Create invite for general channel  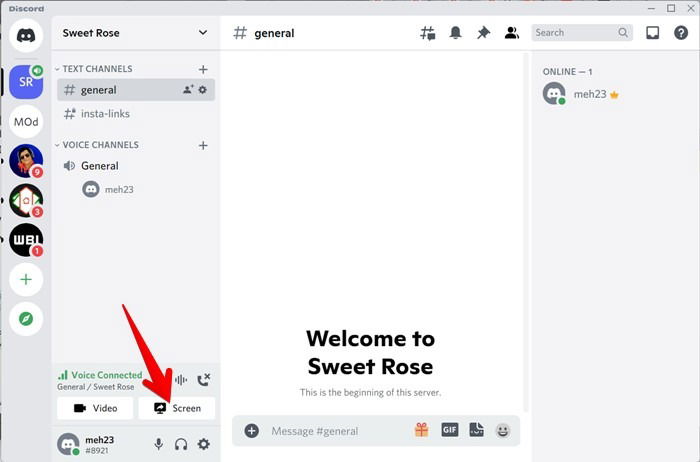point(188,90)
